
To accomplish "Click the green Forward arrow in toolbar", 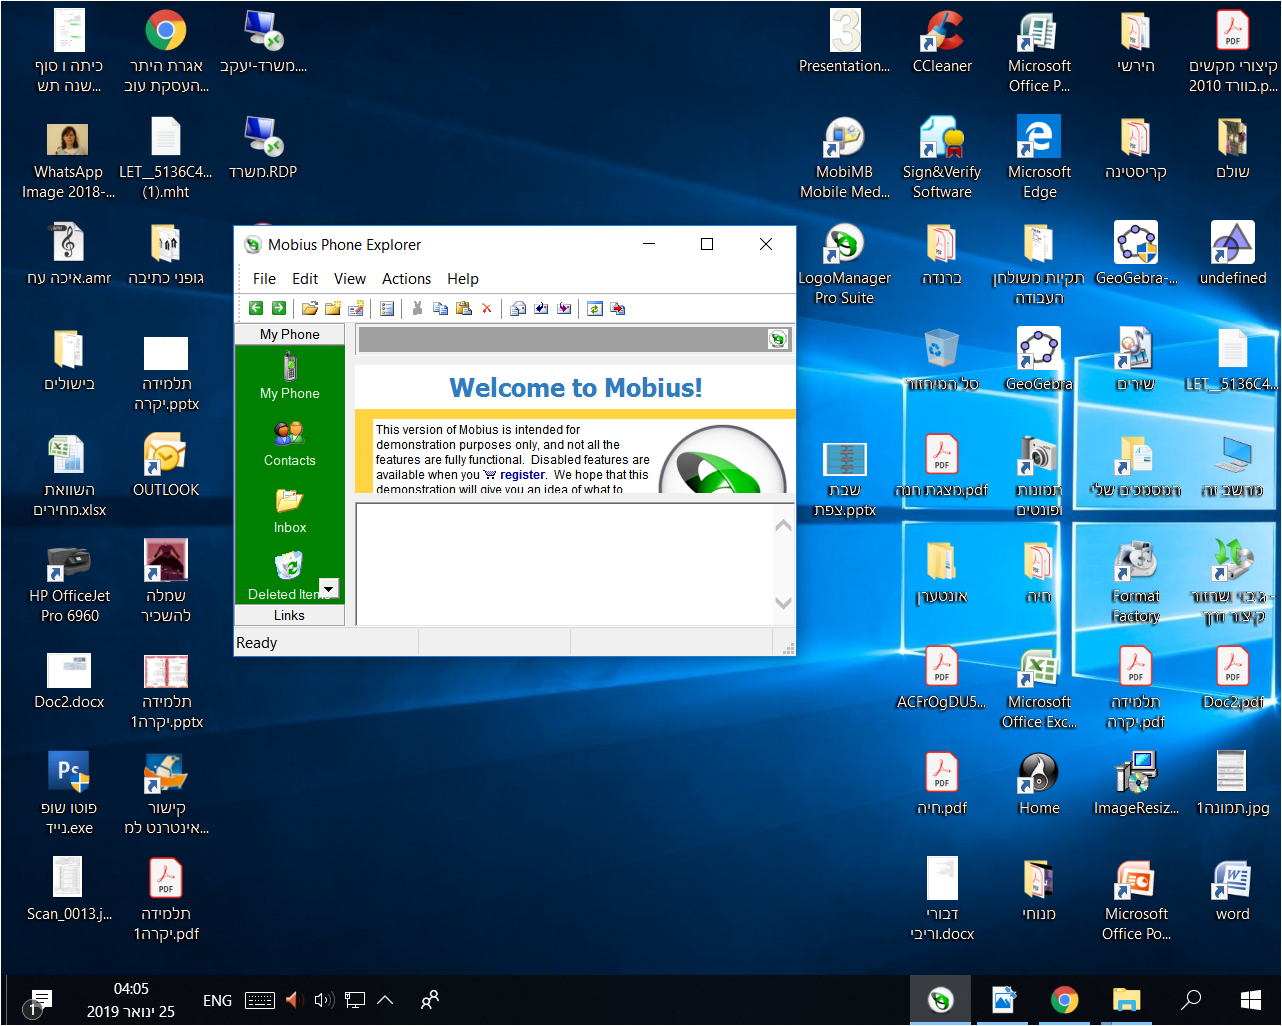I will [x=279, y=308].
